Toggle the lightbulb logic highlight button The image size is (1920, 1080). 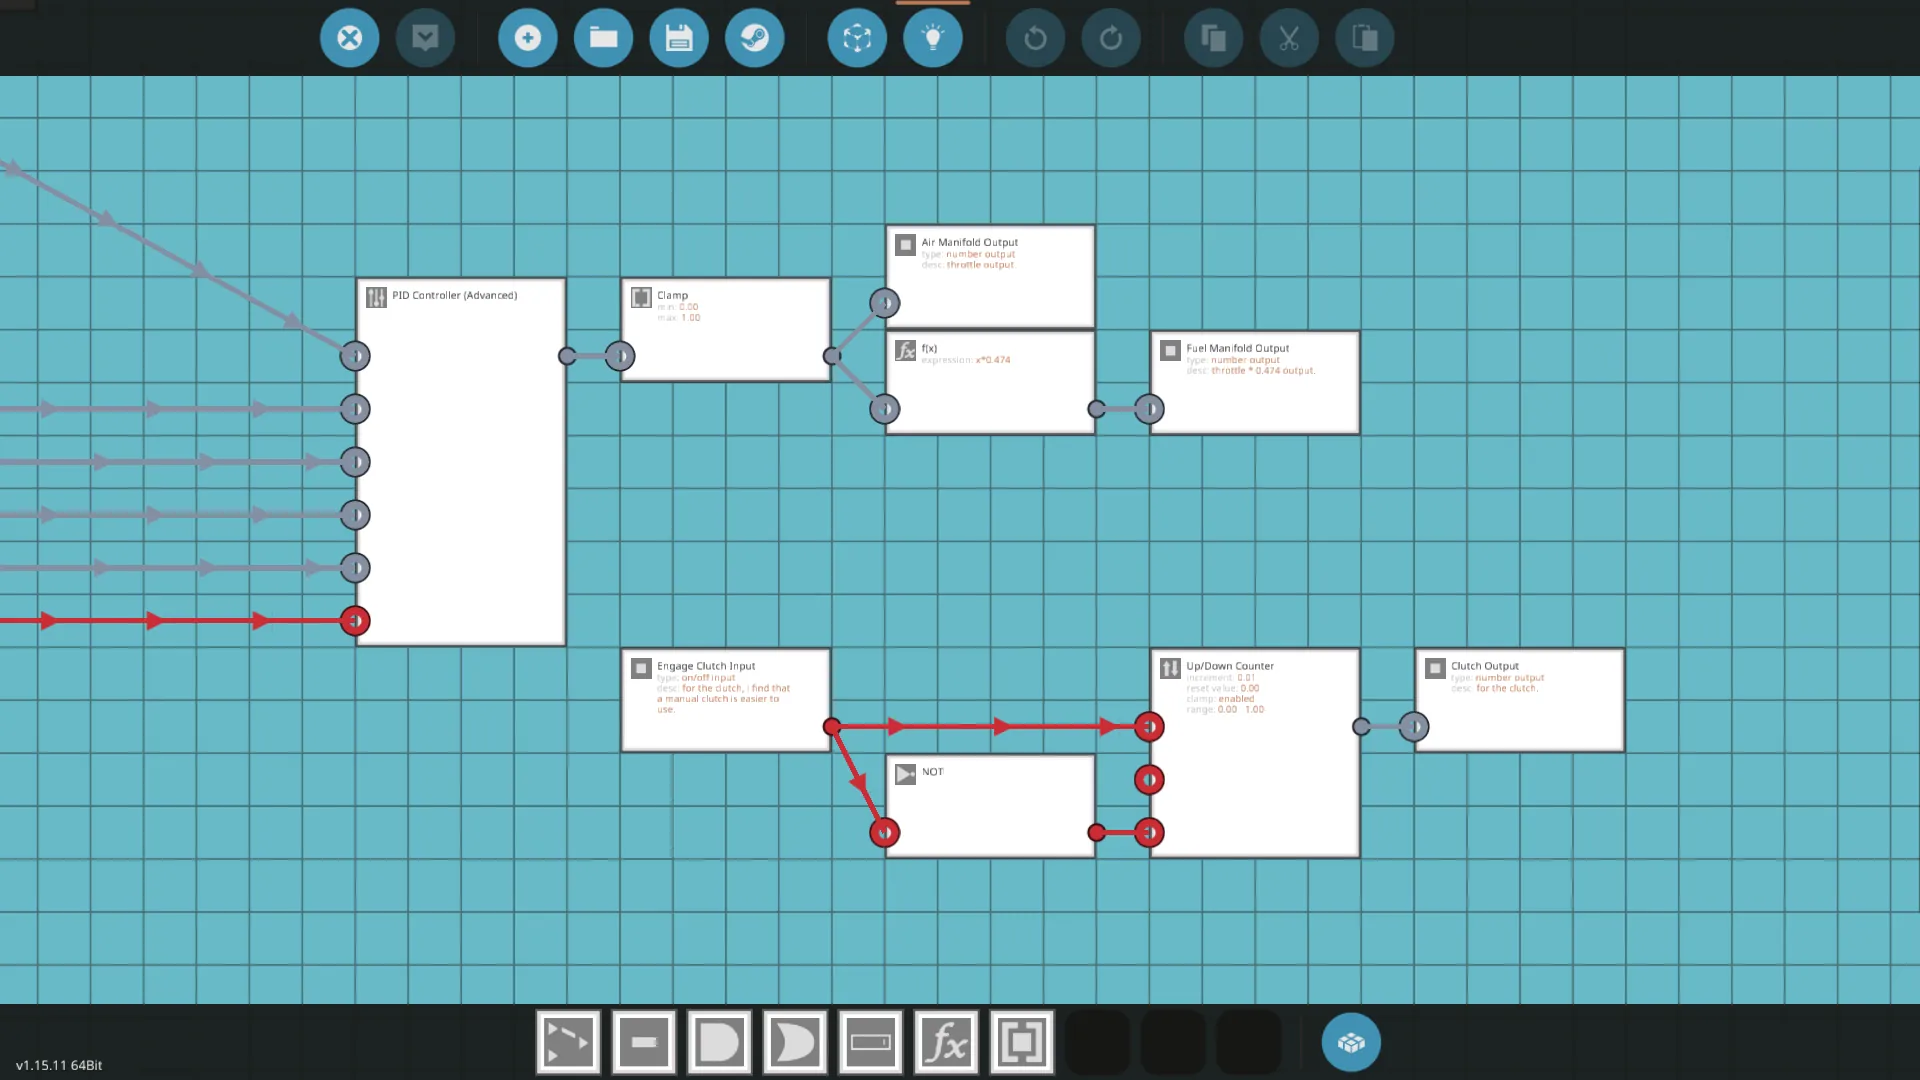pos(933,38)
